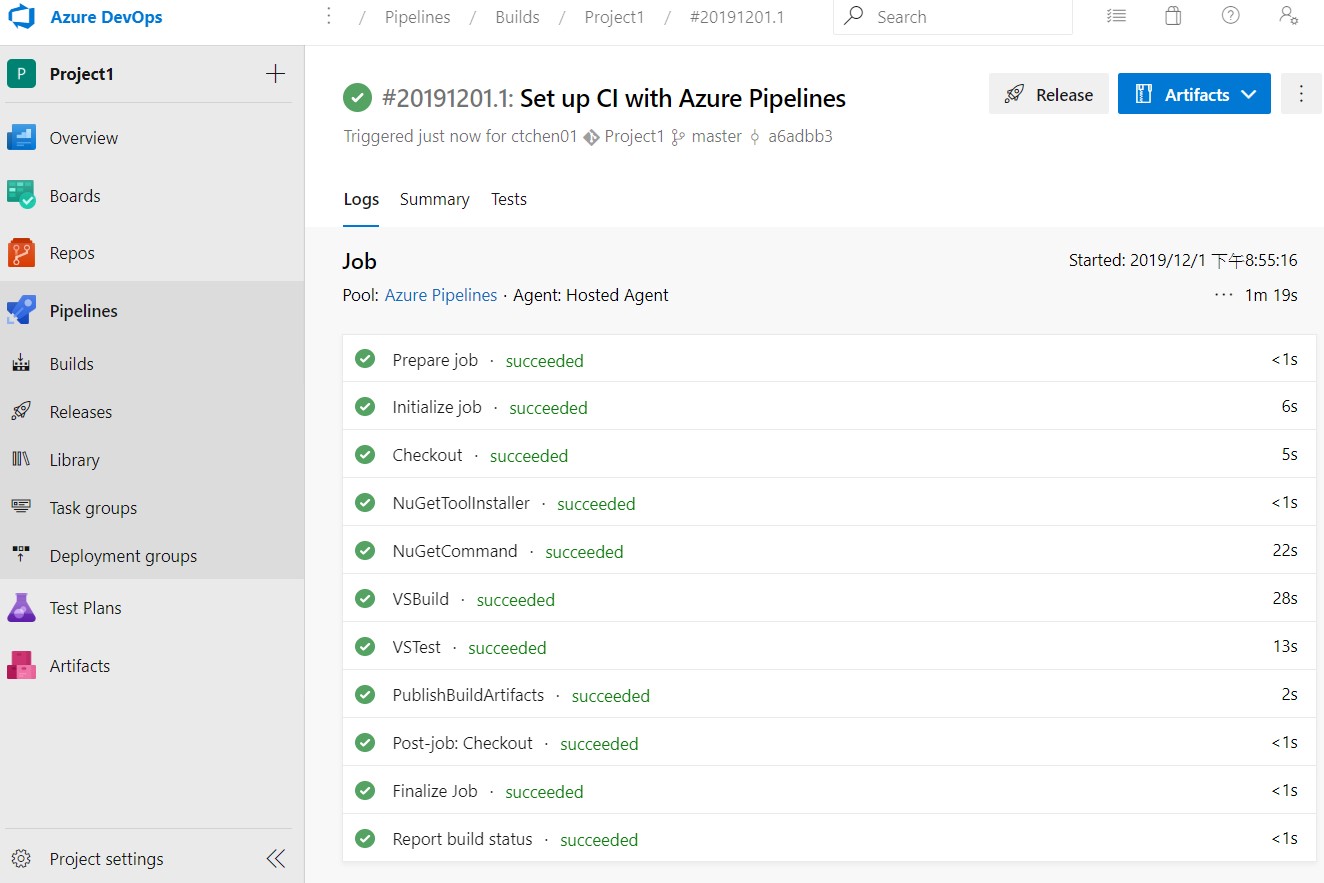Click the Library sidebar icon
The width and height of the screenshot is (1324, 883).
coord(20,459)
